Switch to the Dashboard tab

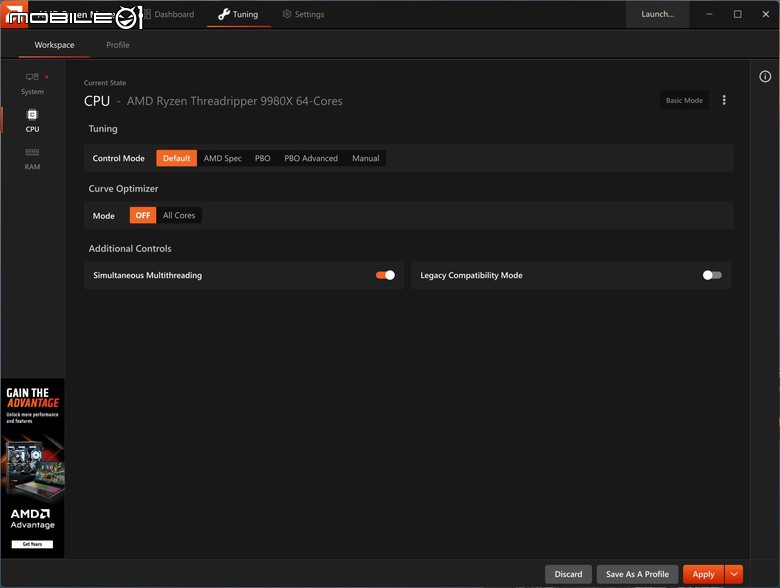pyautogui.click(x=169, y=14)
